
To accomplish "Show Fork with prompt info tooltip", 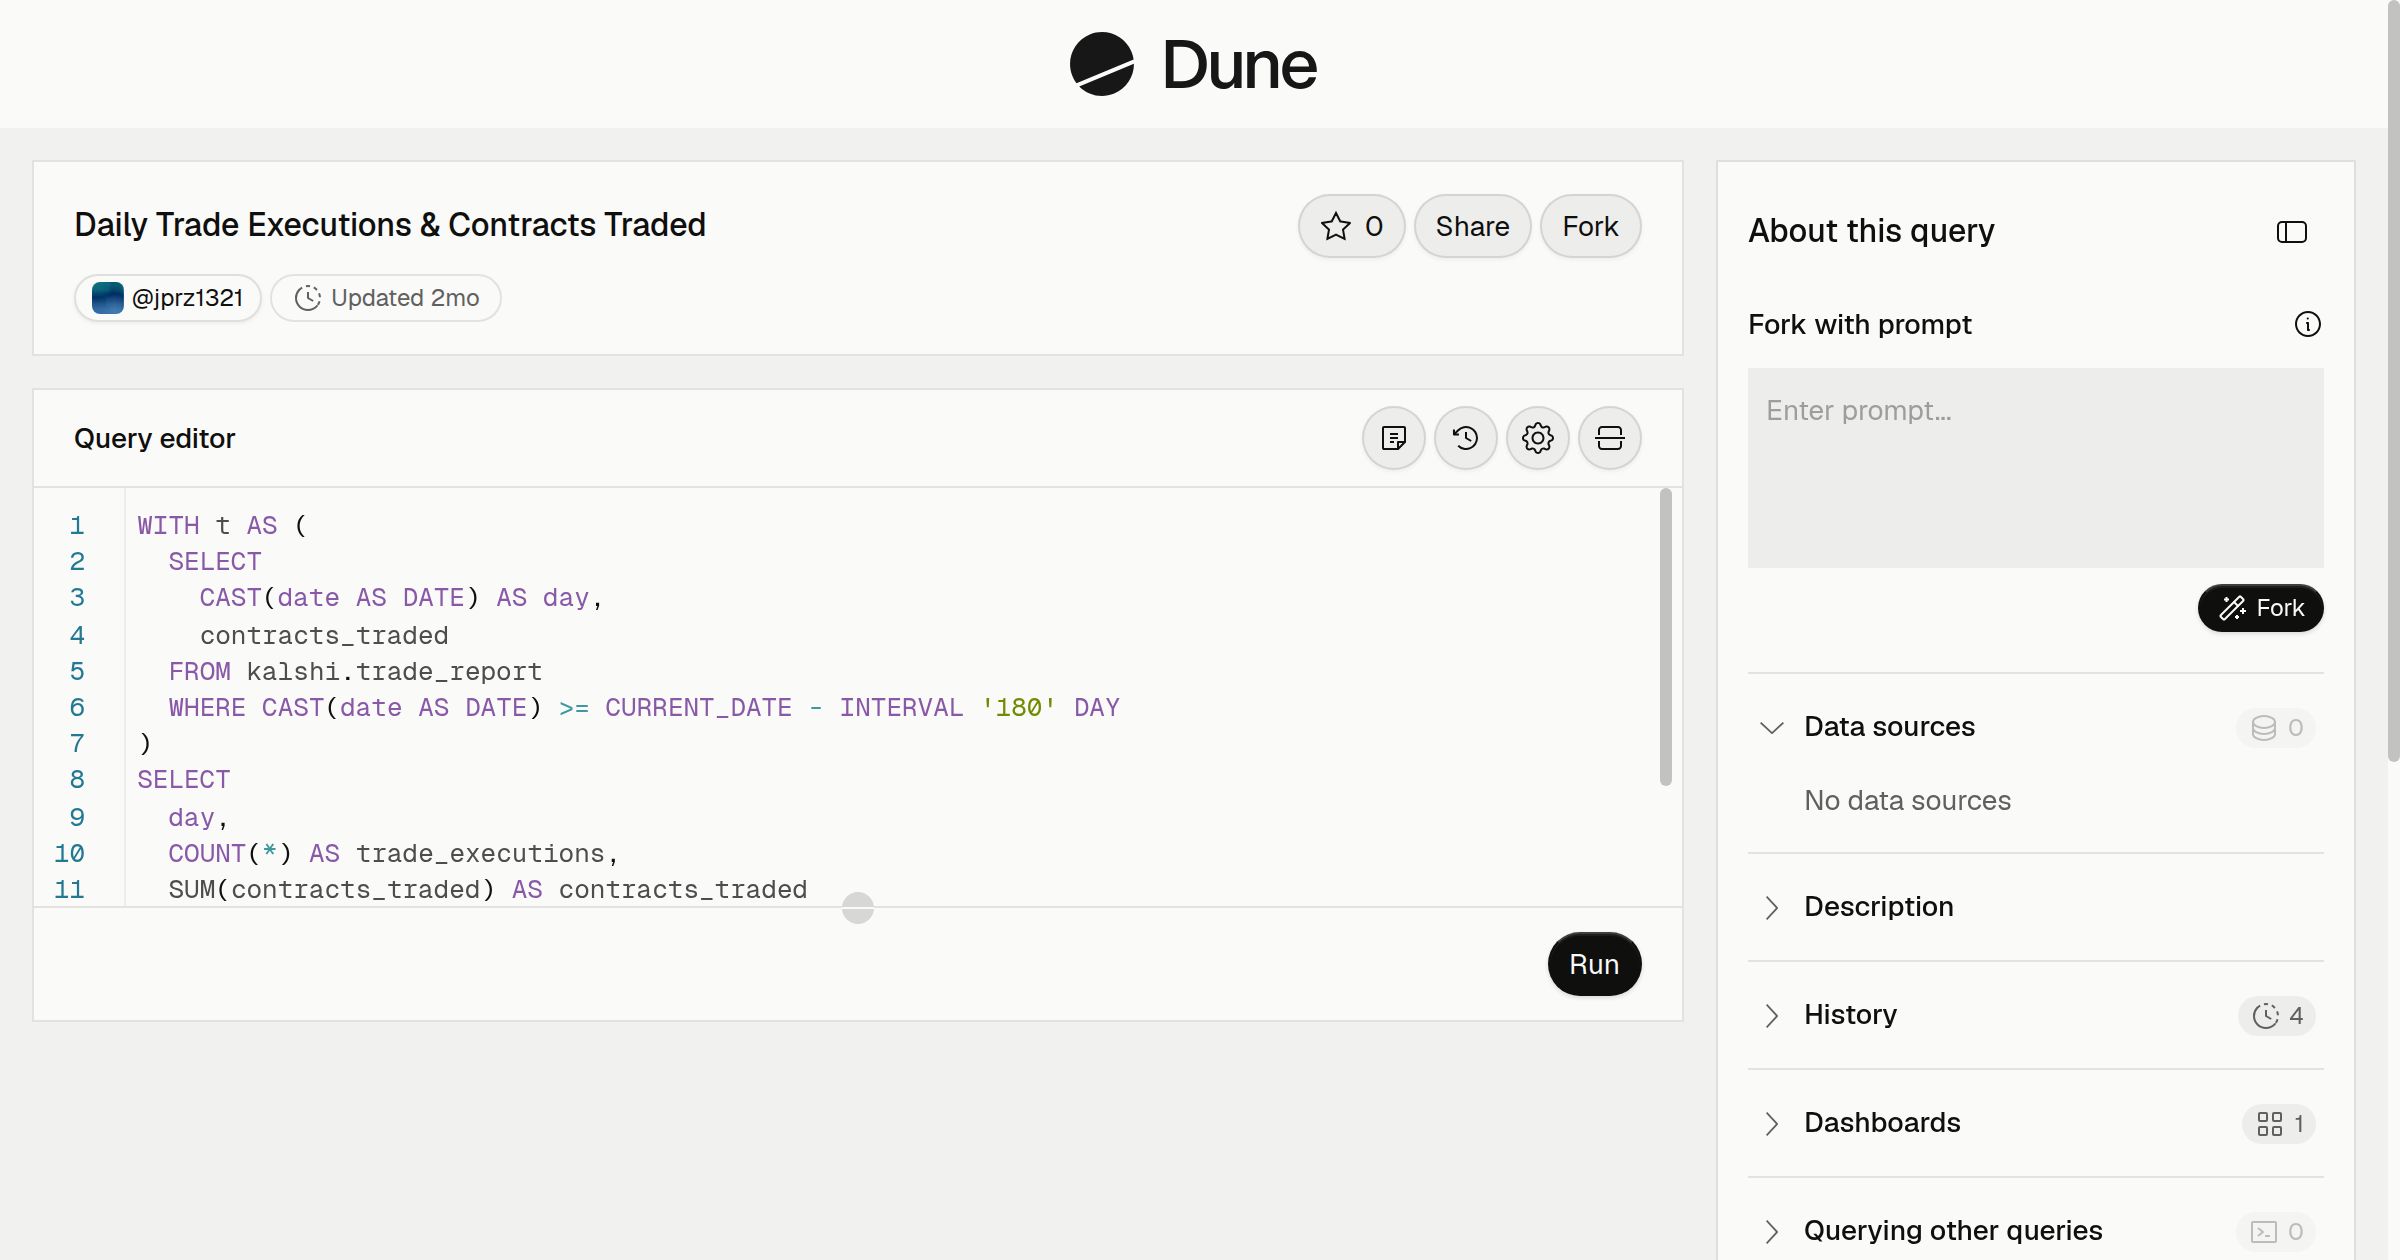I will (2307, 324).
